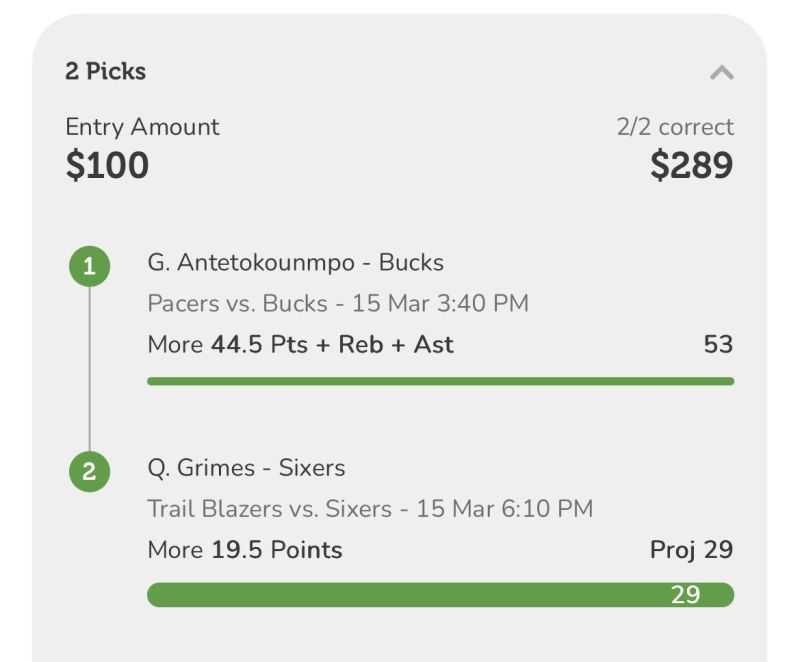Image resolution: width=800 pixels, height=662 pixels.
Task: Collapse the 2 Picks card chevron
Action: (721, 72)
